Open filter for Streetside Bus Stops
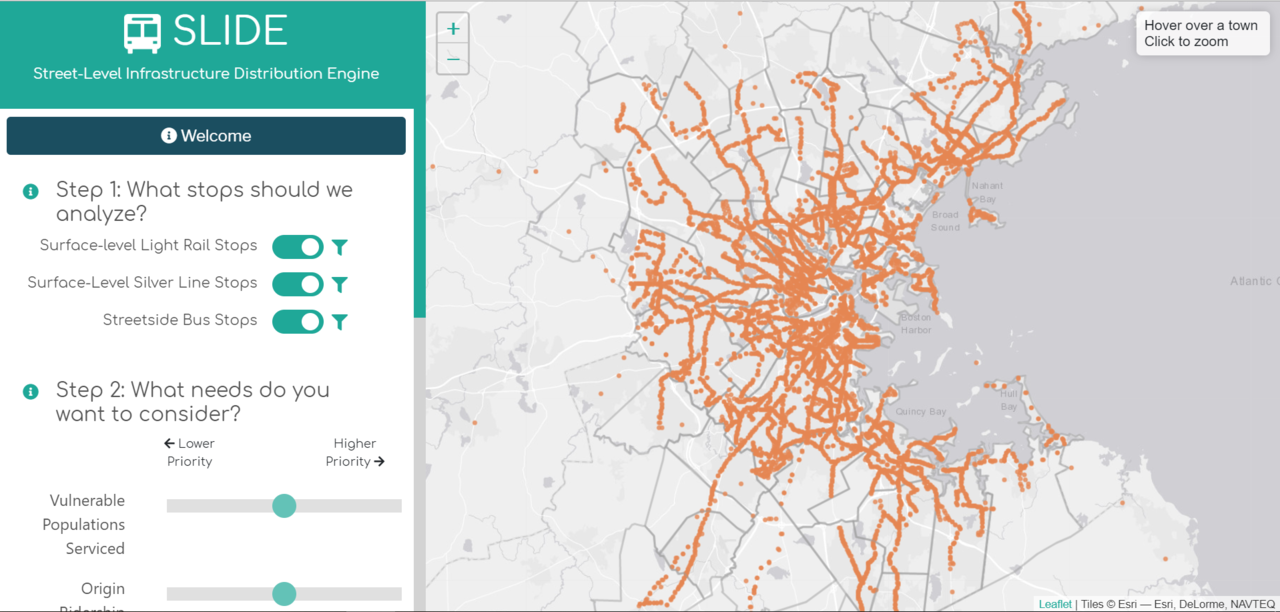 (x=340, y=322)
